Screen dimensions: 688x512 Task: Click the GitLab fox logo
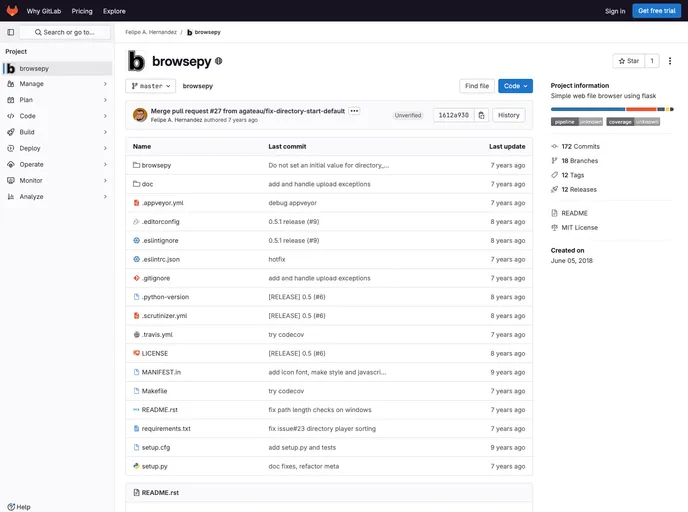(x=12, y=11)
